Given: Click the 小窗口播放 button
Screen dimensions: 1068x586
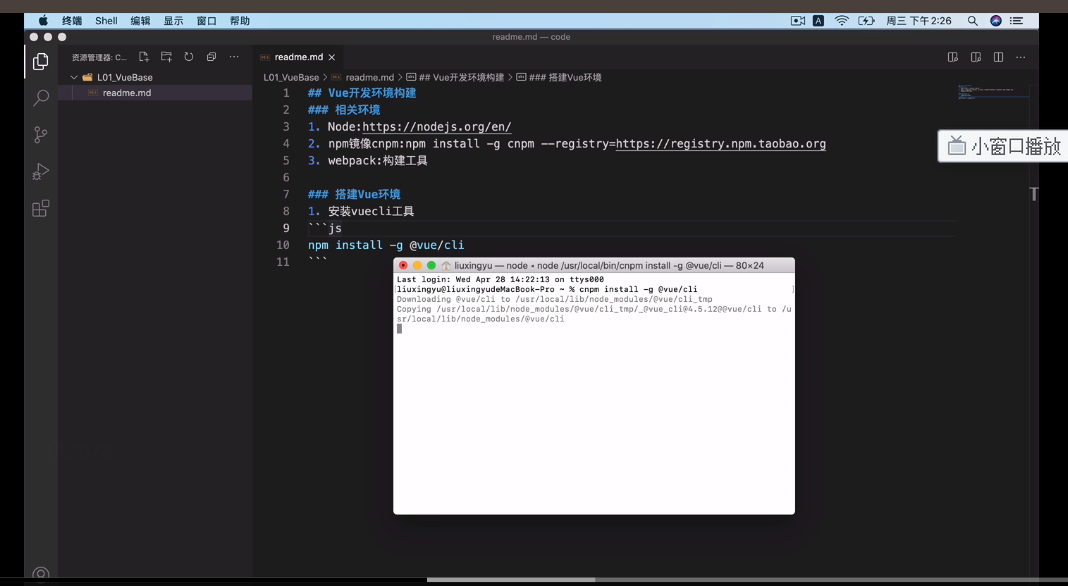Looking at the screenshot, I should (x=1003, y=146).
